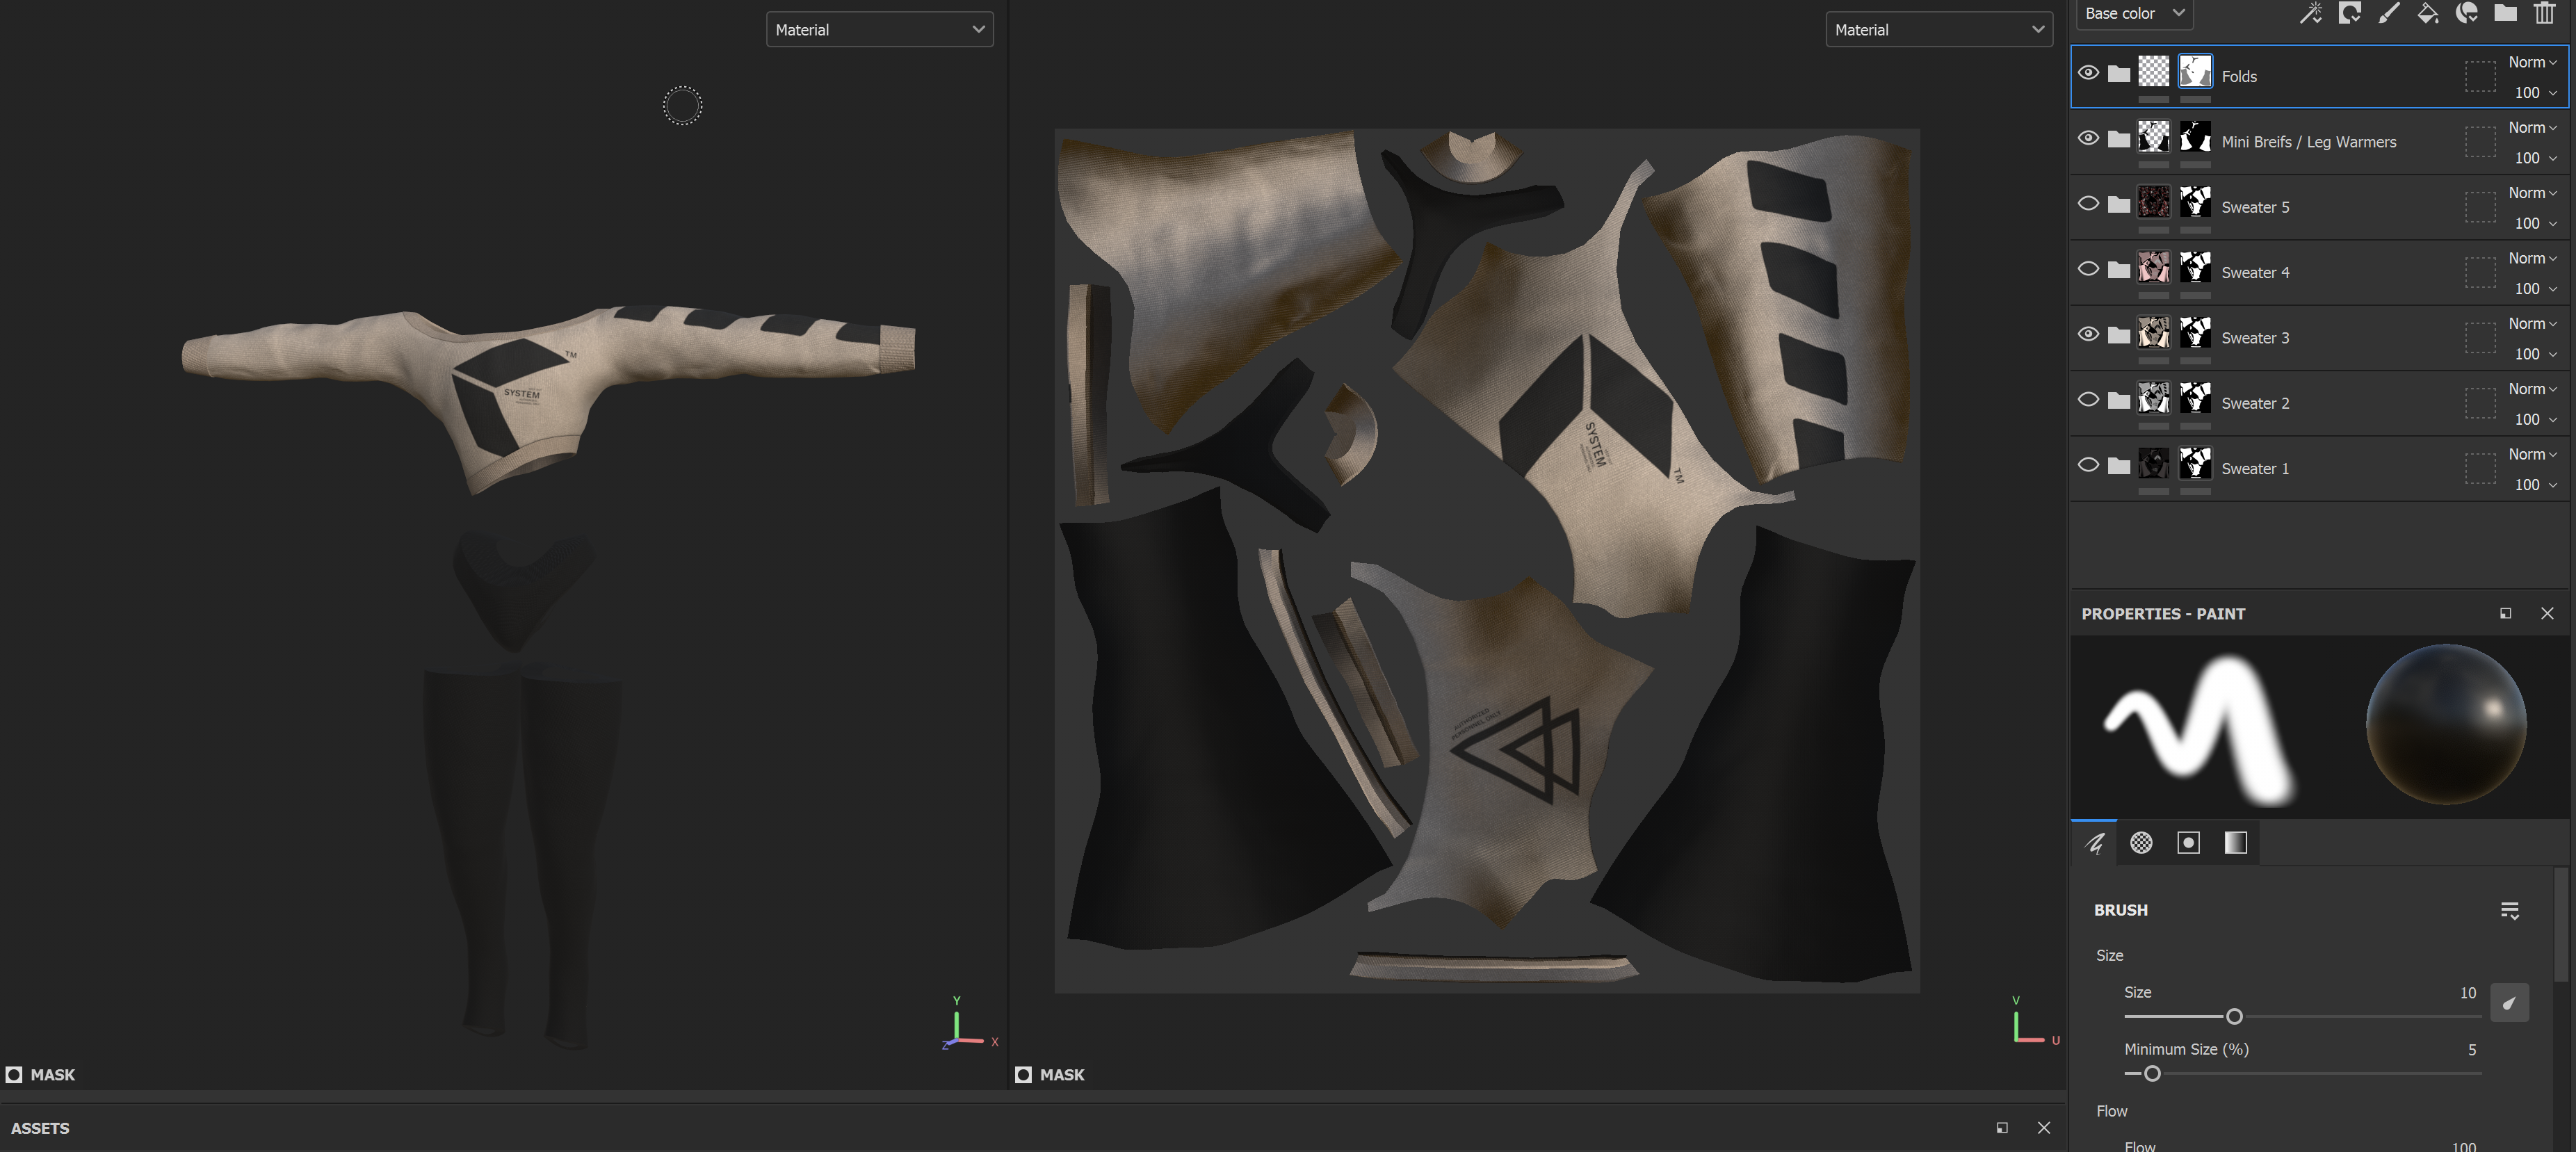
Task: Open the Base color channel dropdown
Action: [2134, 13]
